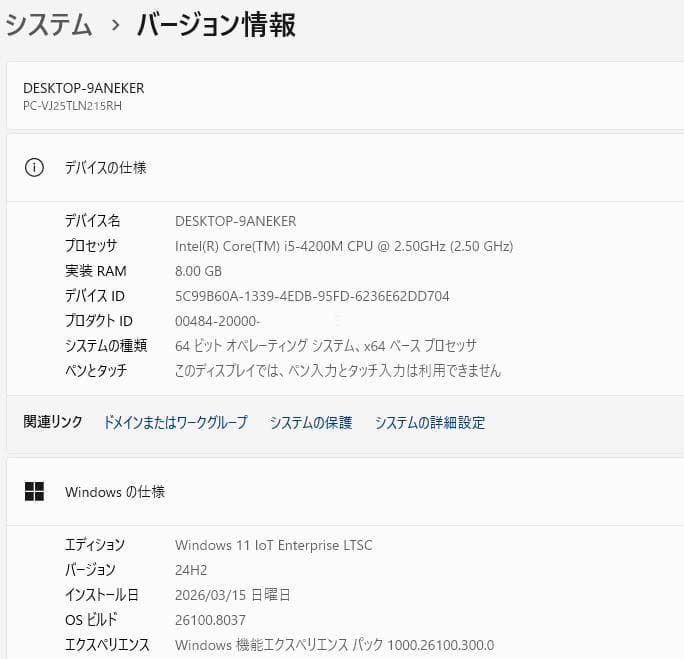Screen dimensions: 684x659
Task: Click the デバイス ID value text
Action: 312,296
